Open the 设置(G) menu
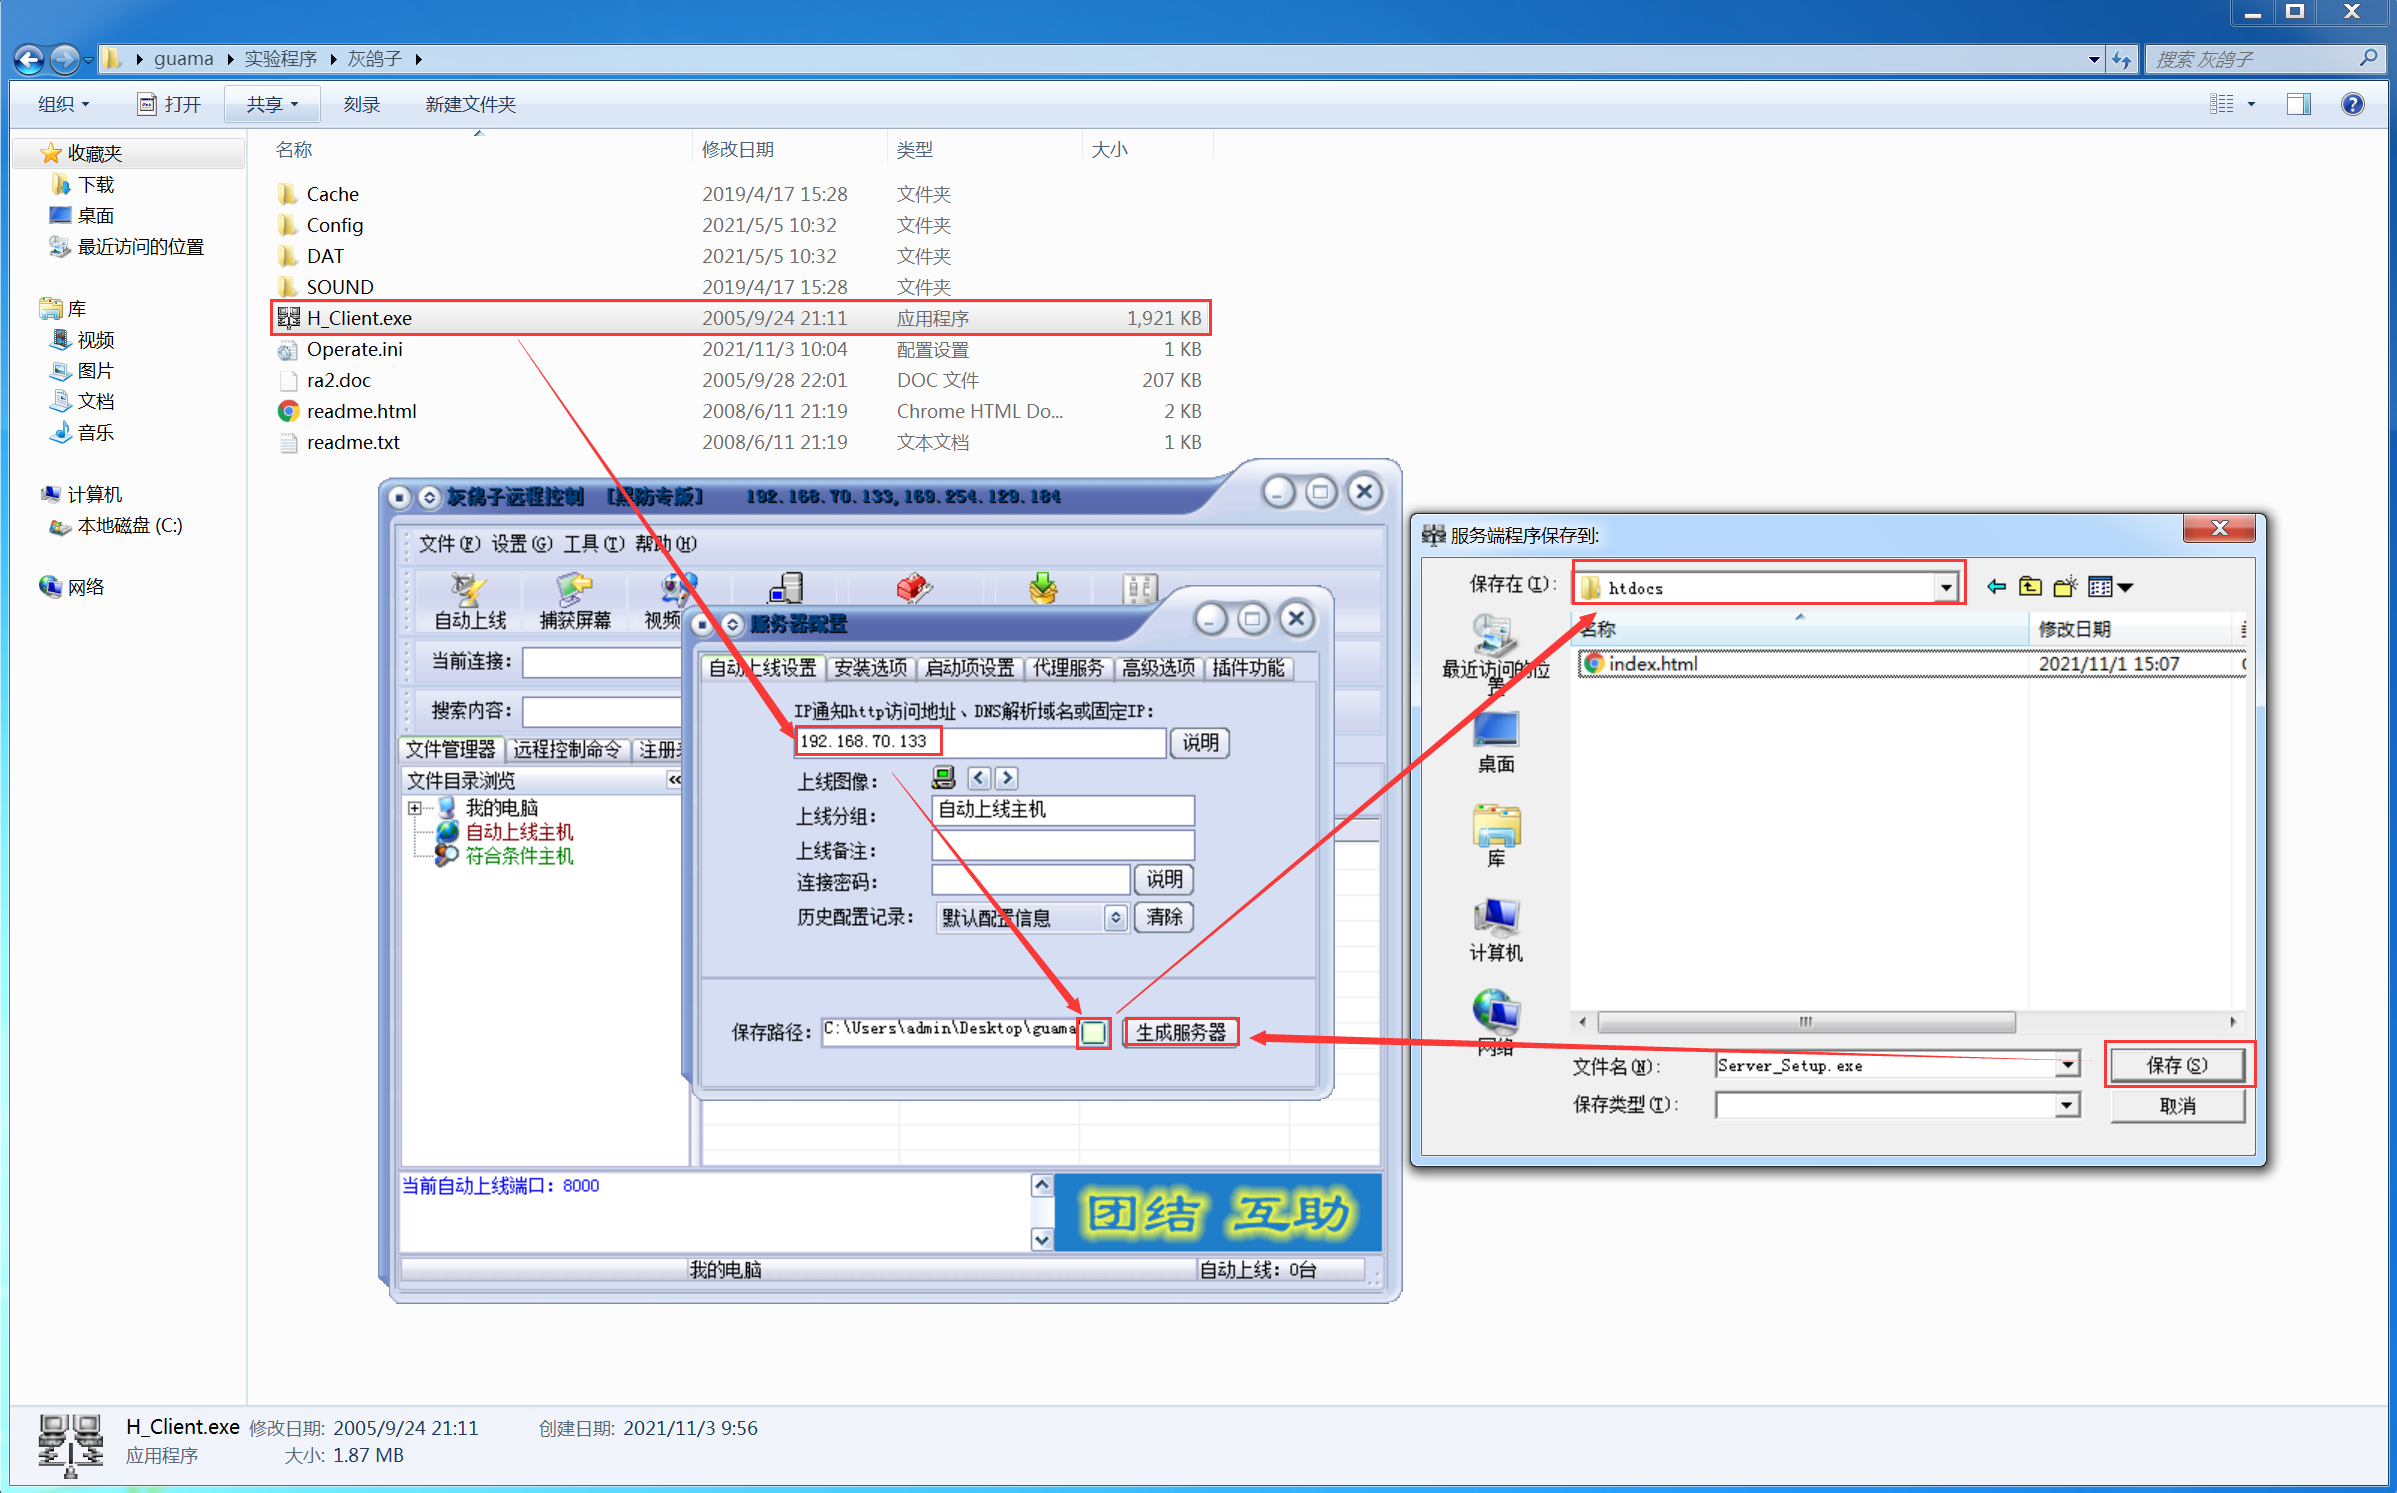The image size is (2397, 1493). 522,544
